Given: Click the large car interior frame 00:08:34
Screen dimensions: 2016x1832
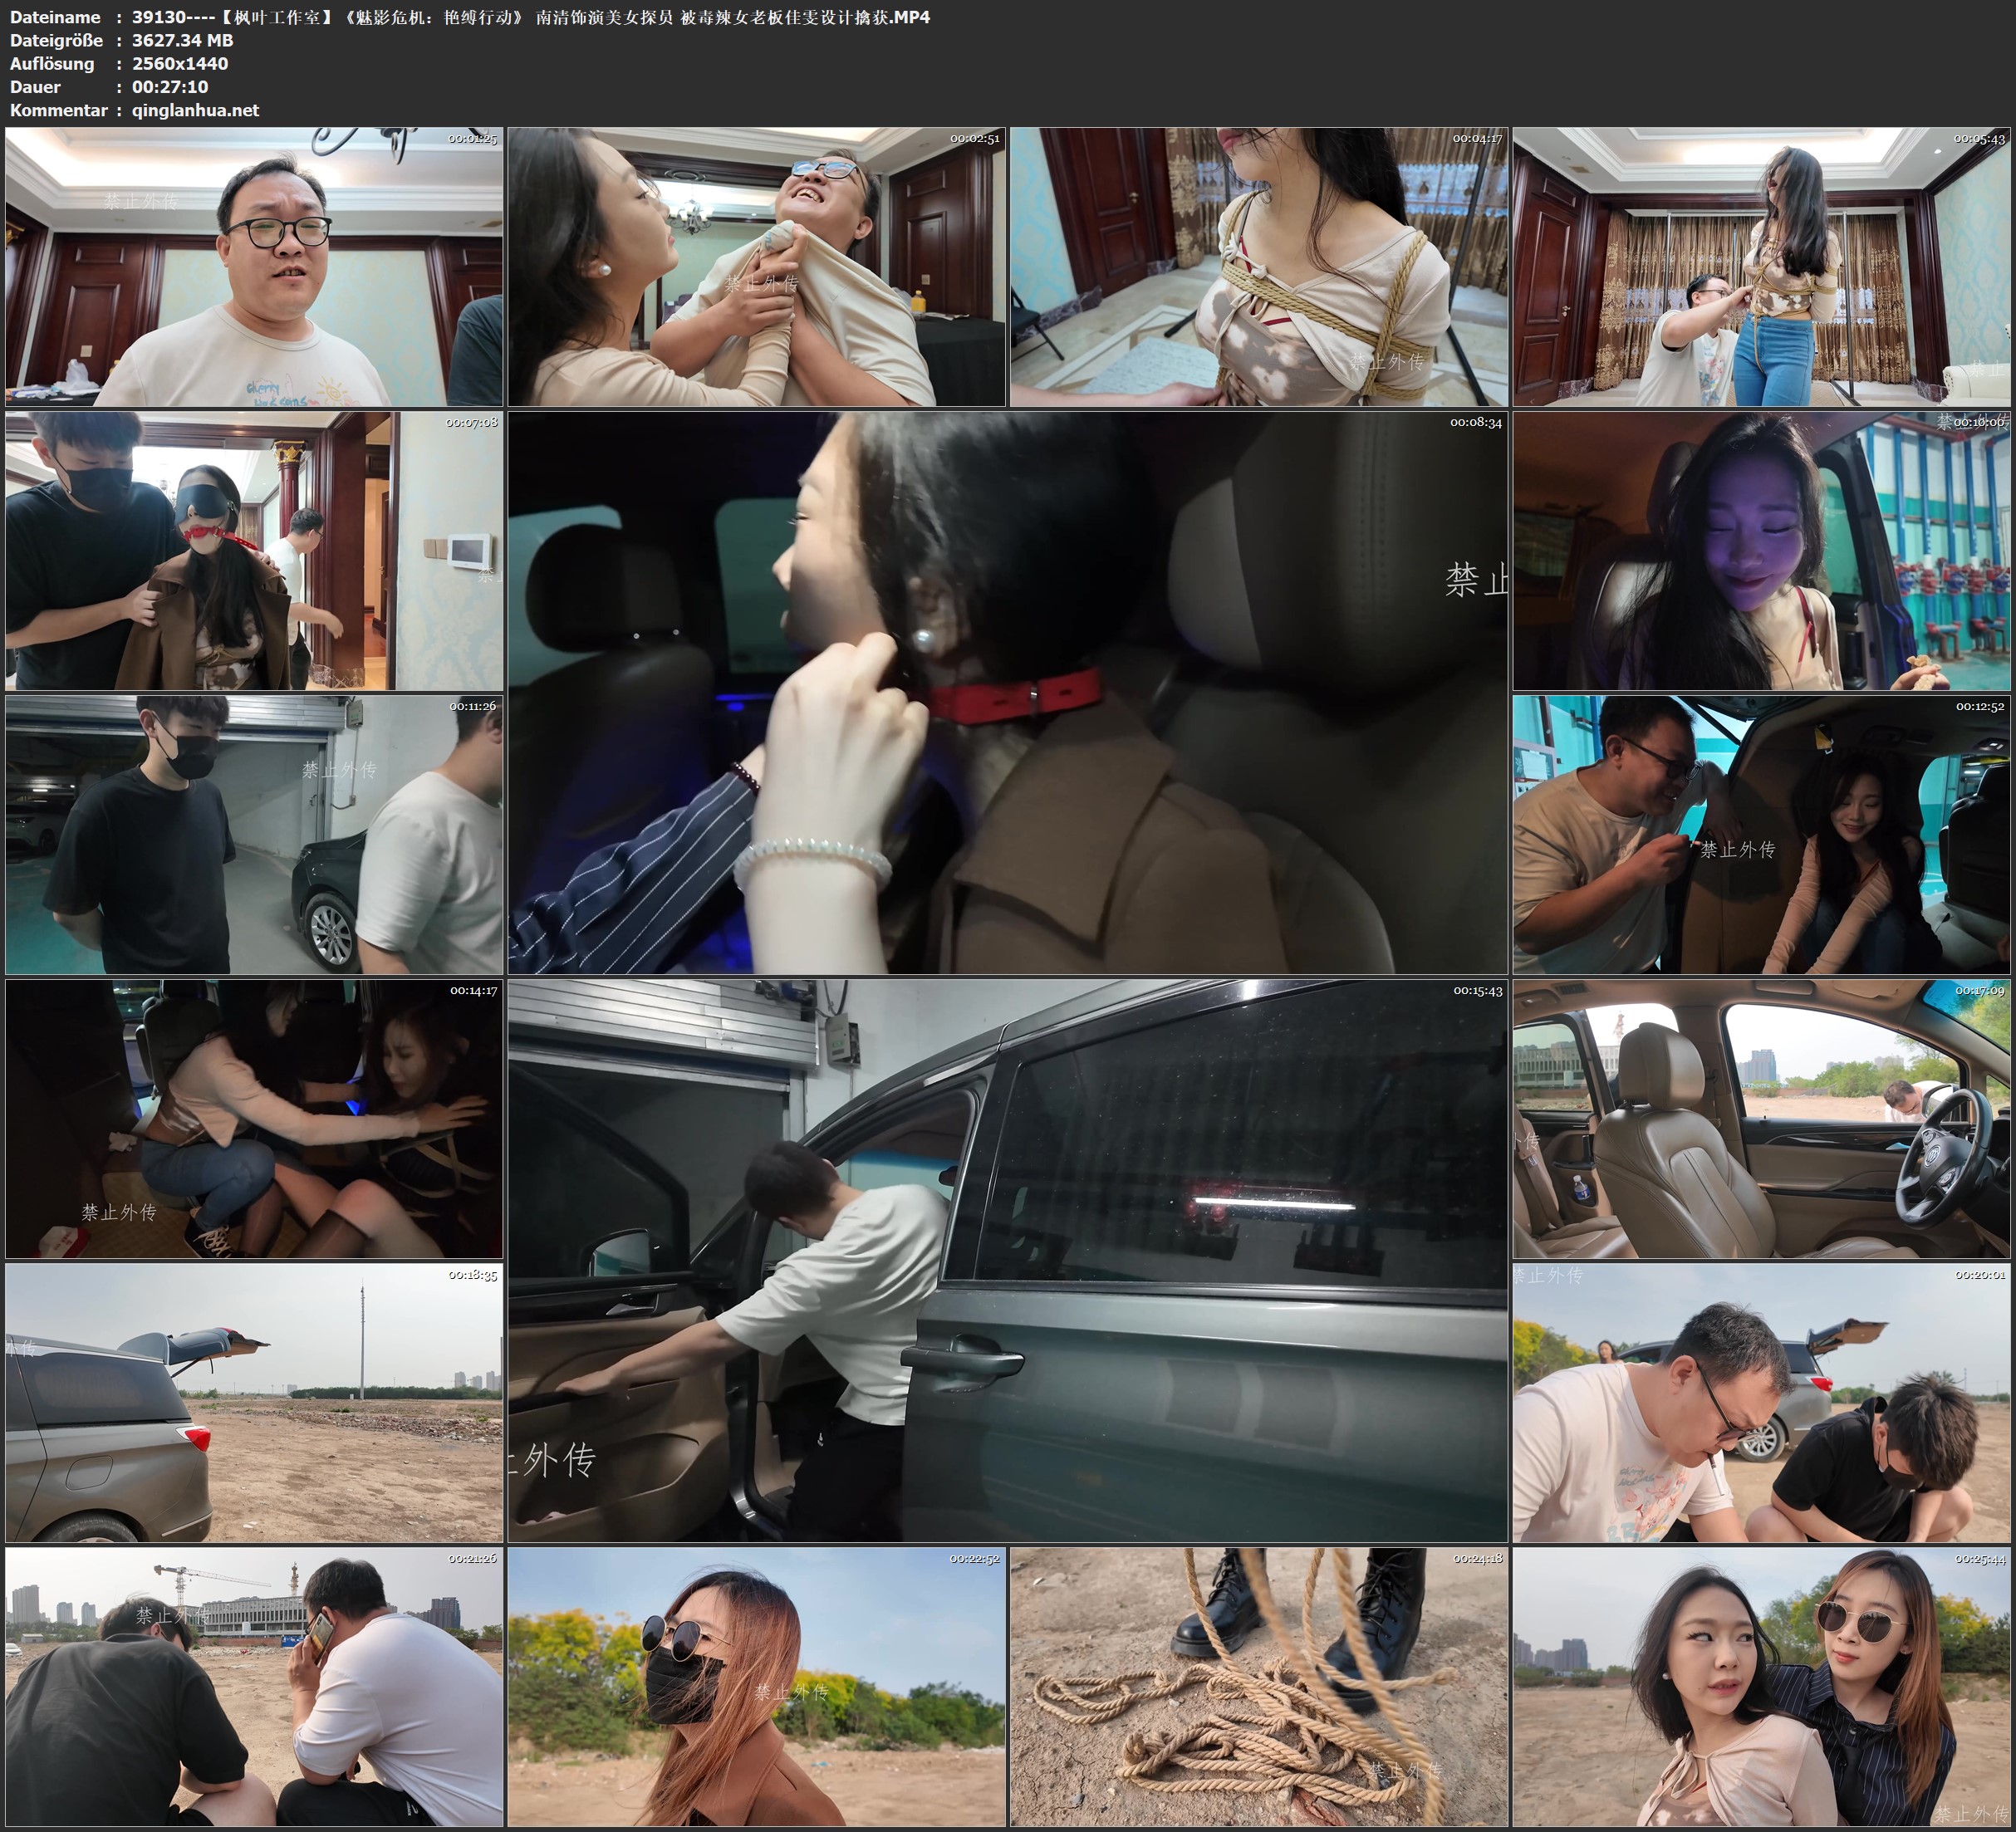Looking at the screenshot, I should pyautogui.click(x=1007, y=692).
